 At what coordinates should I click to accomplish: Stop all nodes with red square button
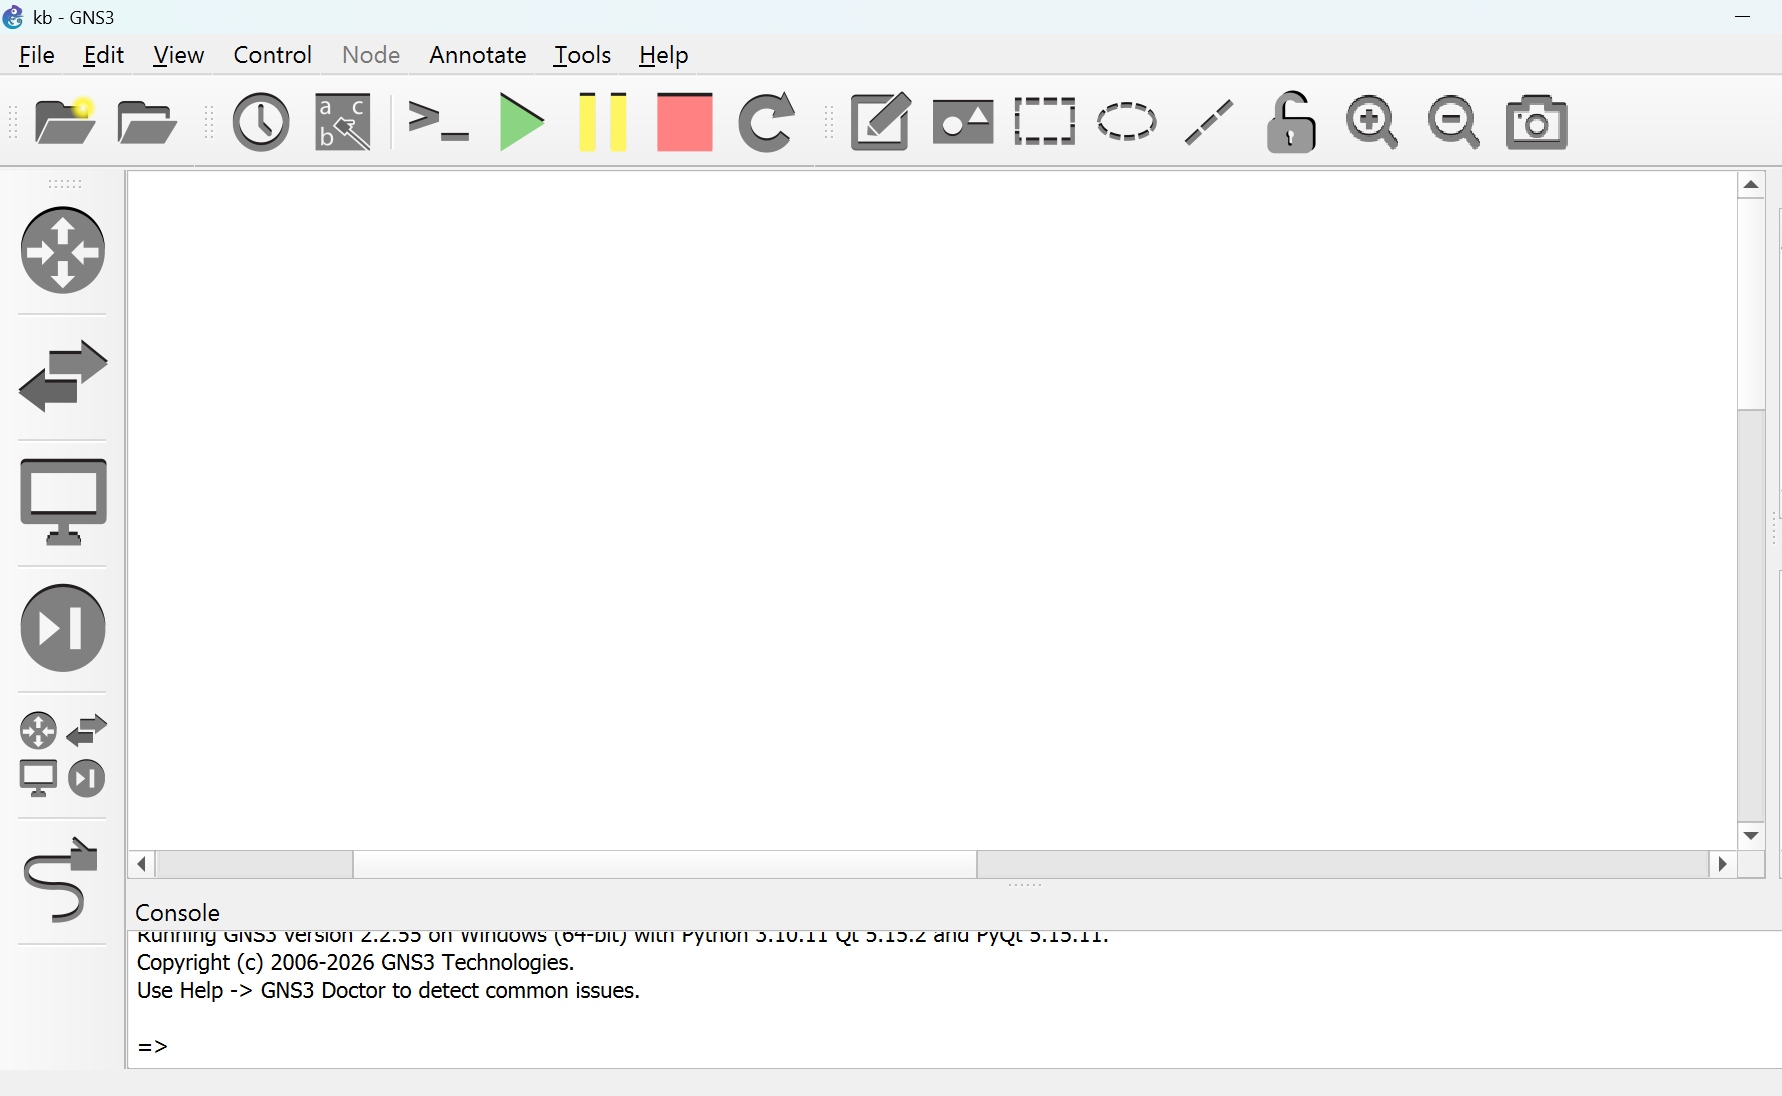[x=685, y=122]
